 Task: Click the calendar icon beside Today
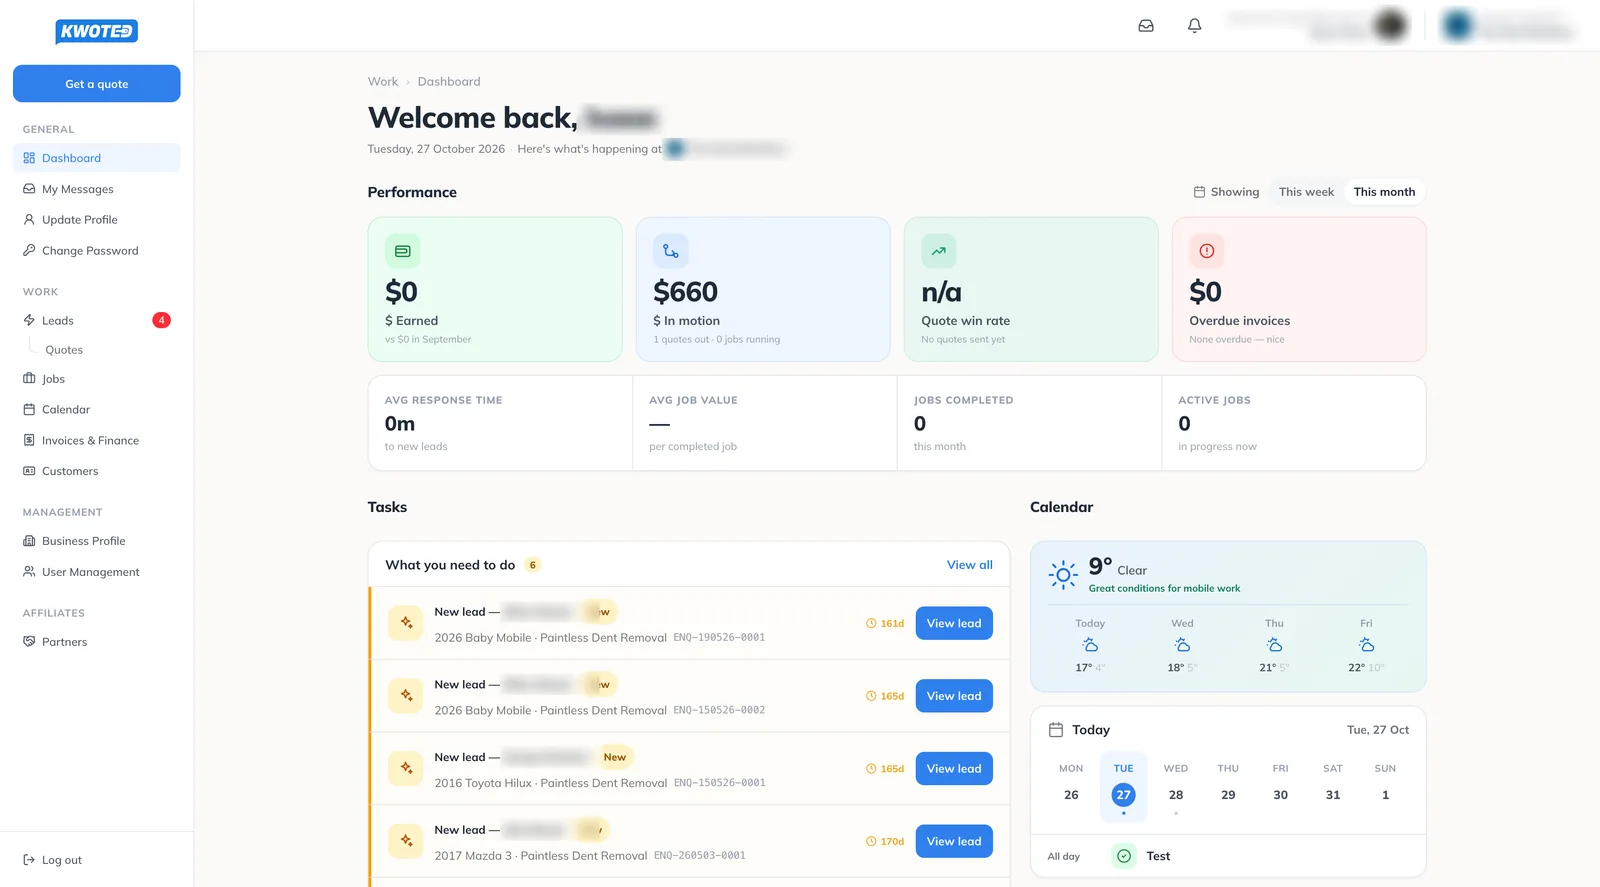(x=1055, y=730)
